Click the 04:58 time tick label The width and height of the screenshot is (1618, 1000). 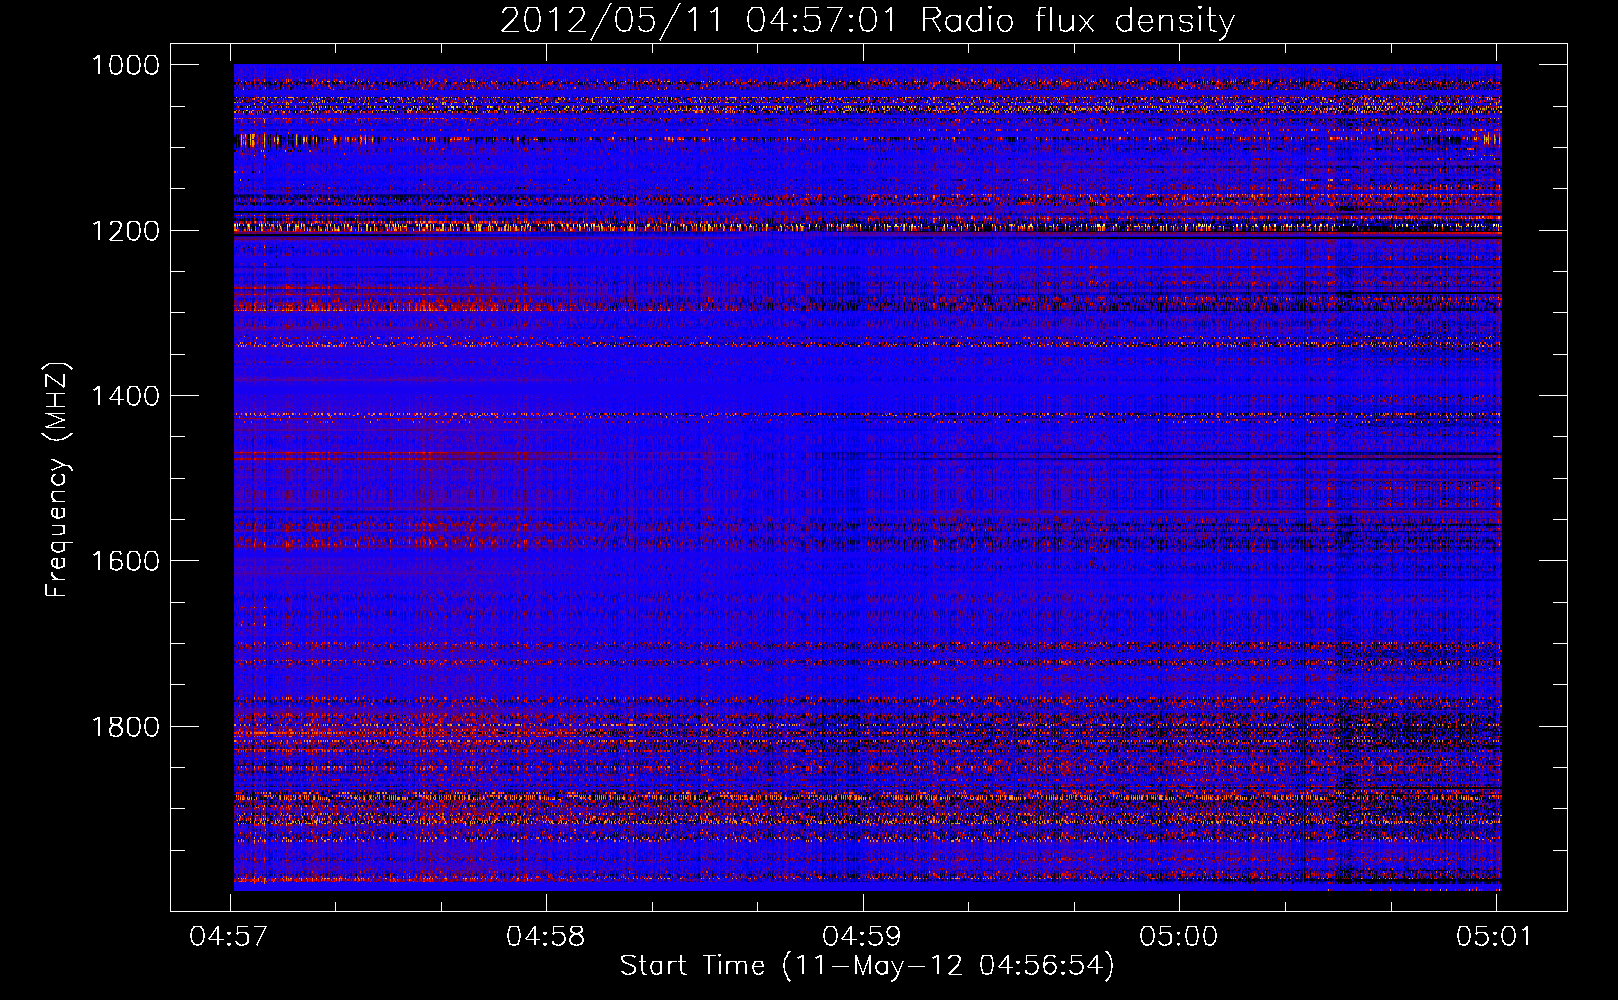click(x=545, y=937)
